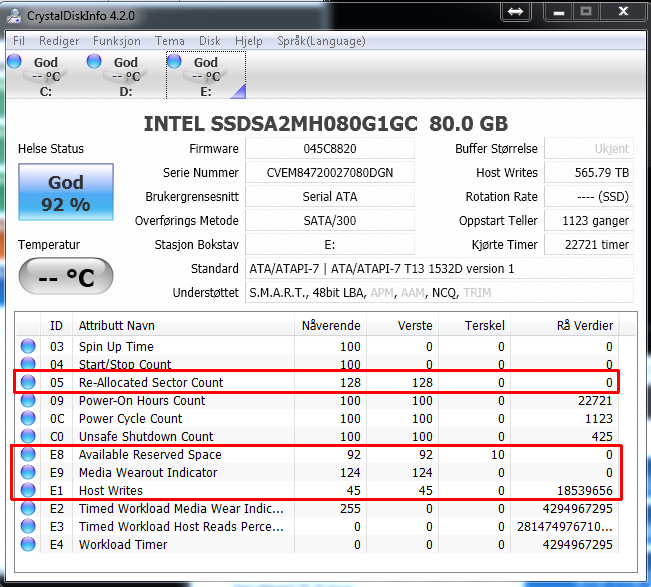This screenshot has width=651, height=587.
Task: Click the temperature display button
Action: [x=66, y=276]
